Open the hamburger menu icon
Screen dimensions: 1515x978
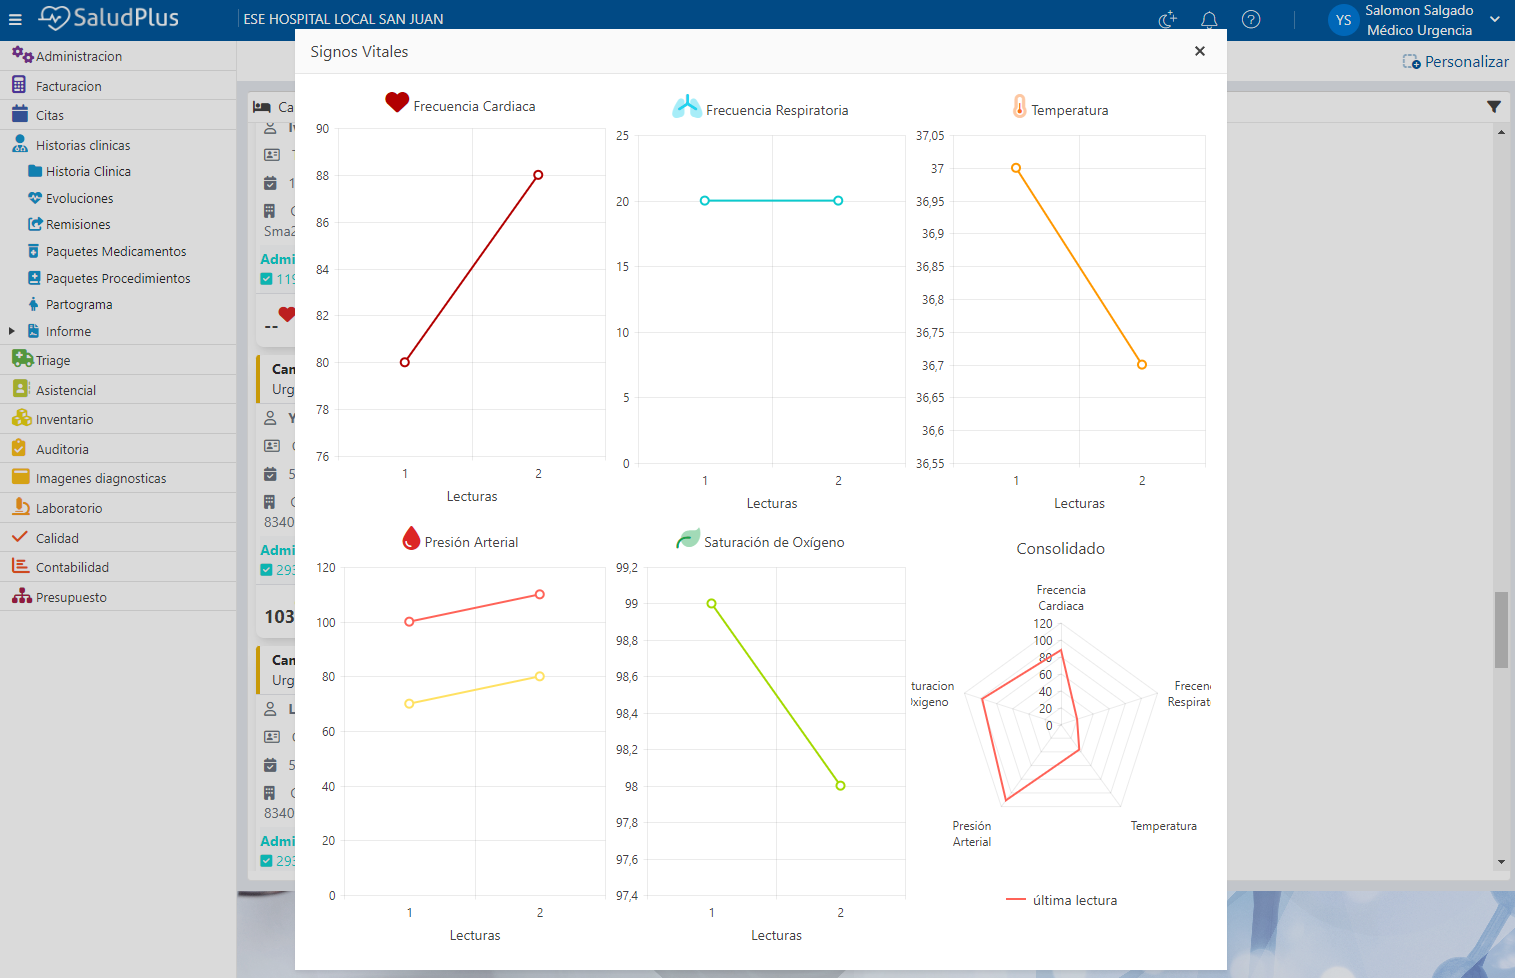tap(15, 19)
